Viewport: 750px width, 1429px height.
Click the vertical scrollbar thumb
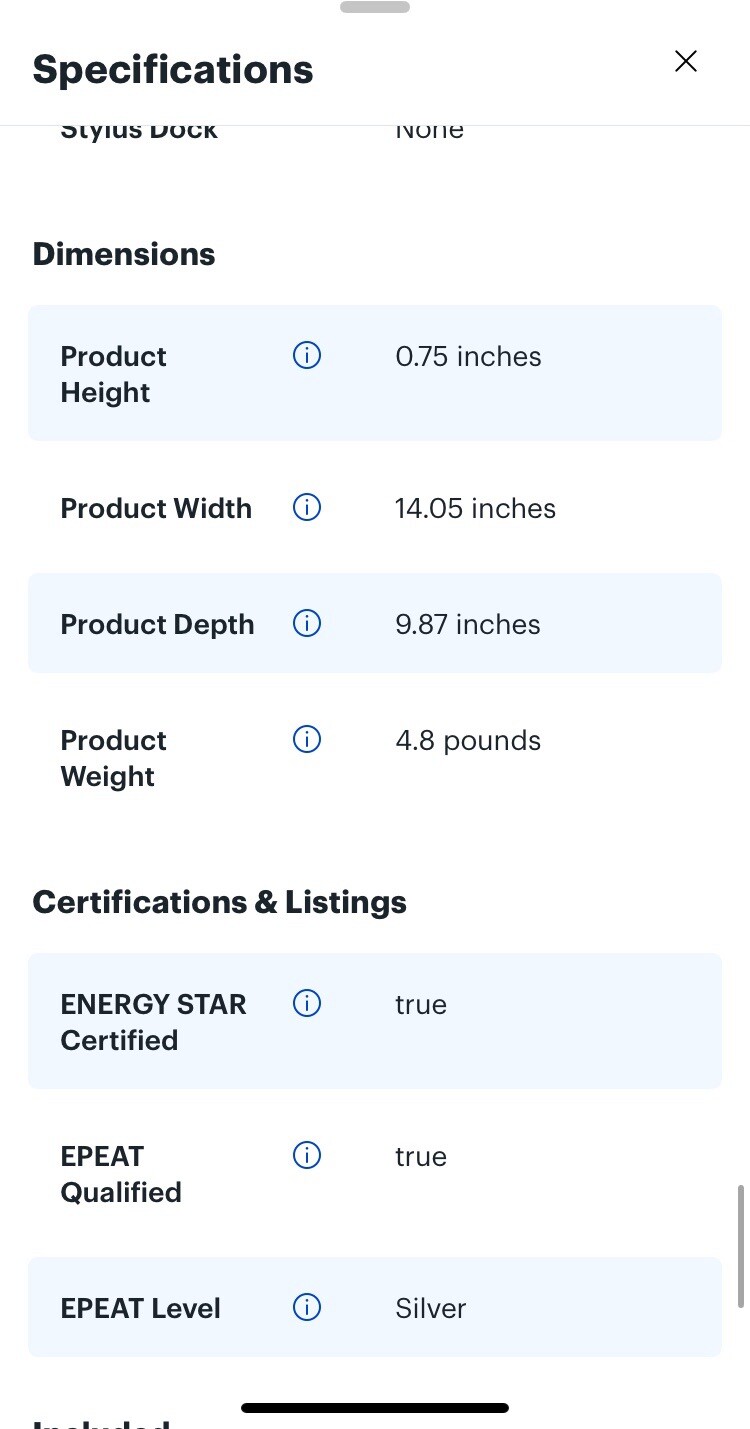(x=741, y=1246)
